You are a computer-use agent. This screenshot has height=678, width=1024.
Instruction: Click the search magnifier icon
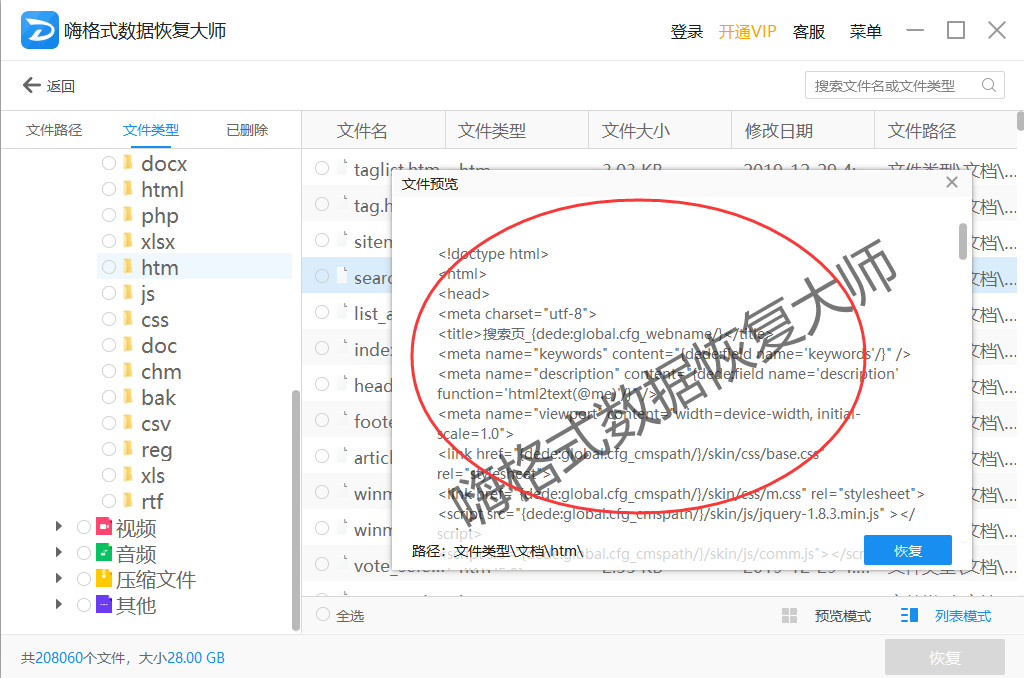(989, 85)
